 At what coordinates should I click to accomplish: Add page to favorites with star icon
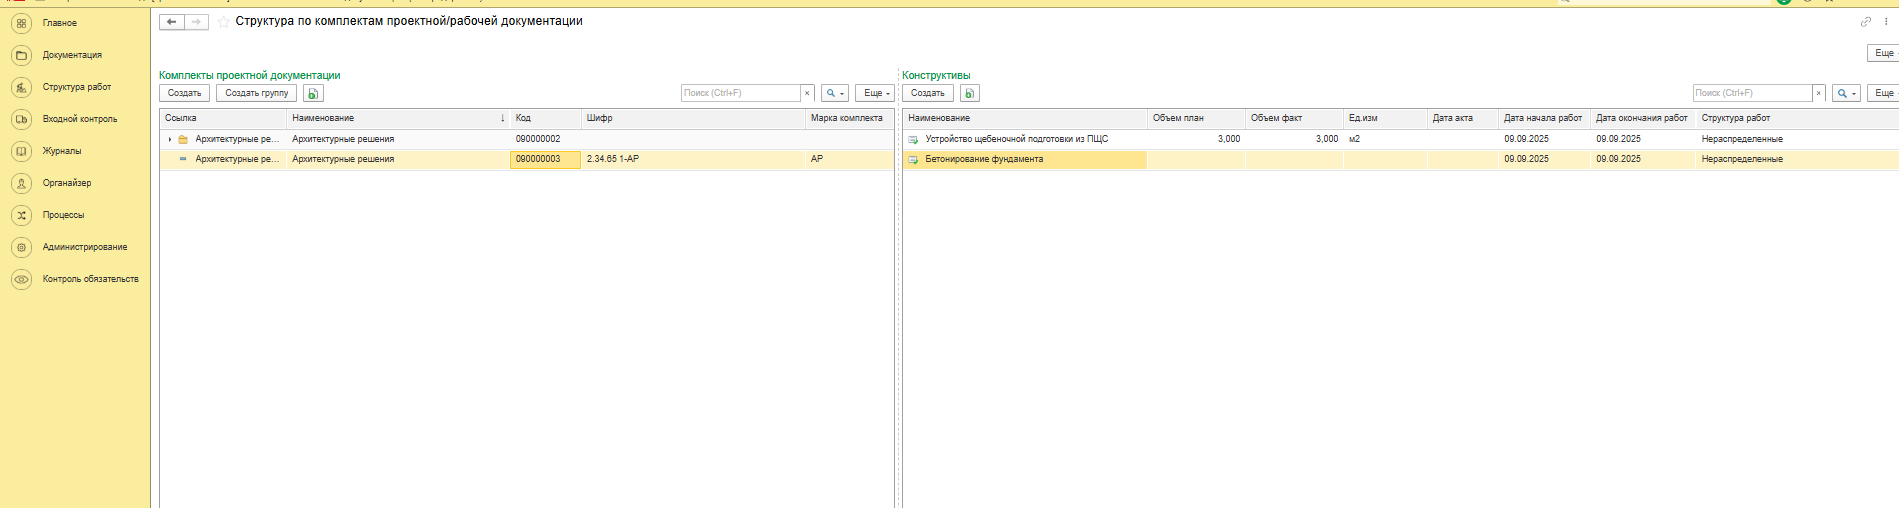[x=223, y=22]
